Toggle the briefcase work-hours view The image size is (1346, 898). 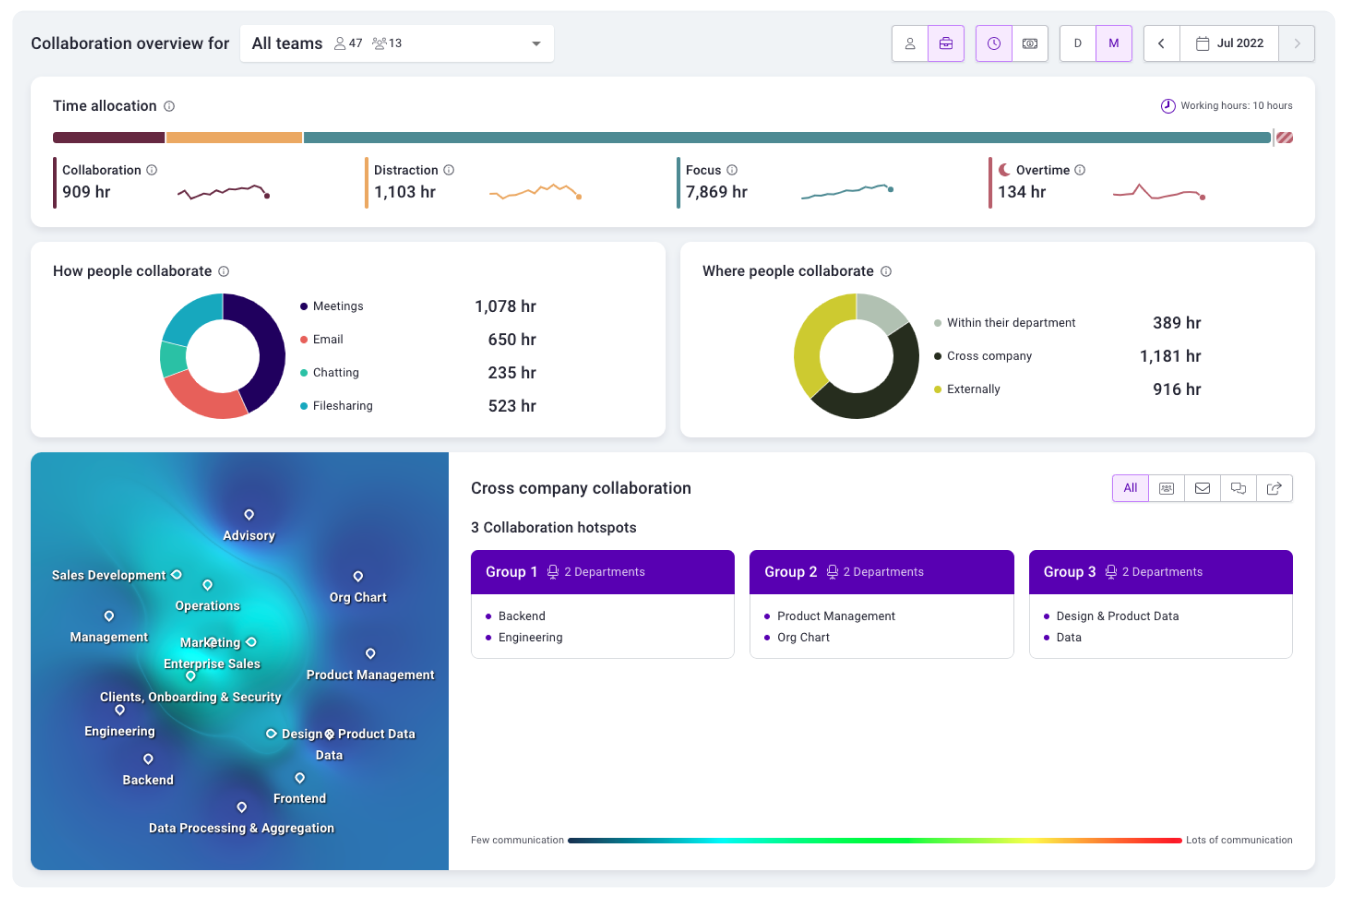click(945, 43)
